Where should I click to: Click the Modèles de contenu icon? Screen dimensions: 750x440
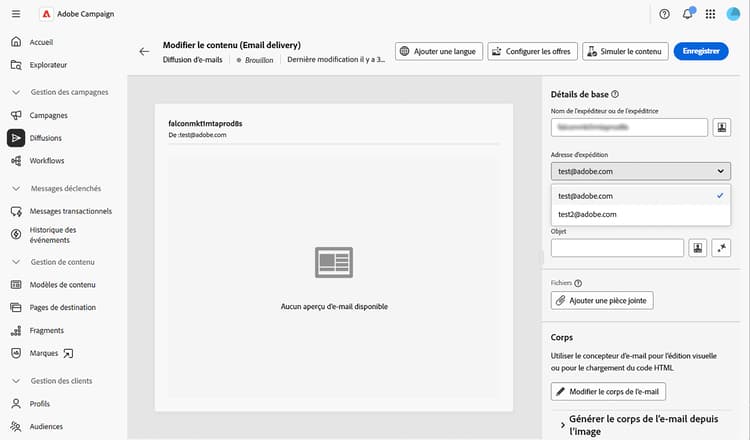(16, 285)
